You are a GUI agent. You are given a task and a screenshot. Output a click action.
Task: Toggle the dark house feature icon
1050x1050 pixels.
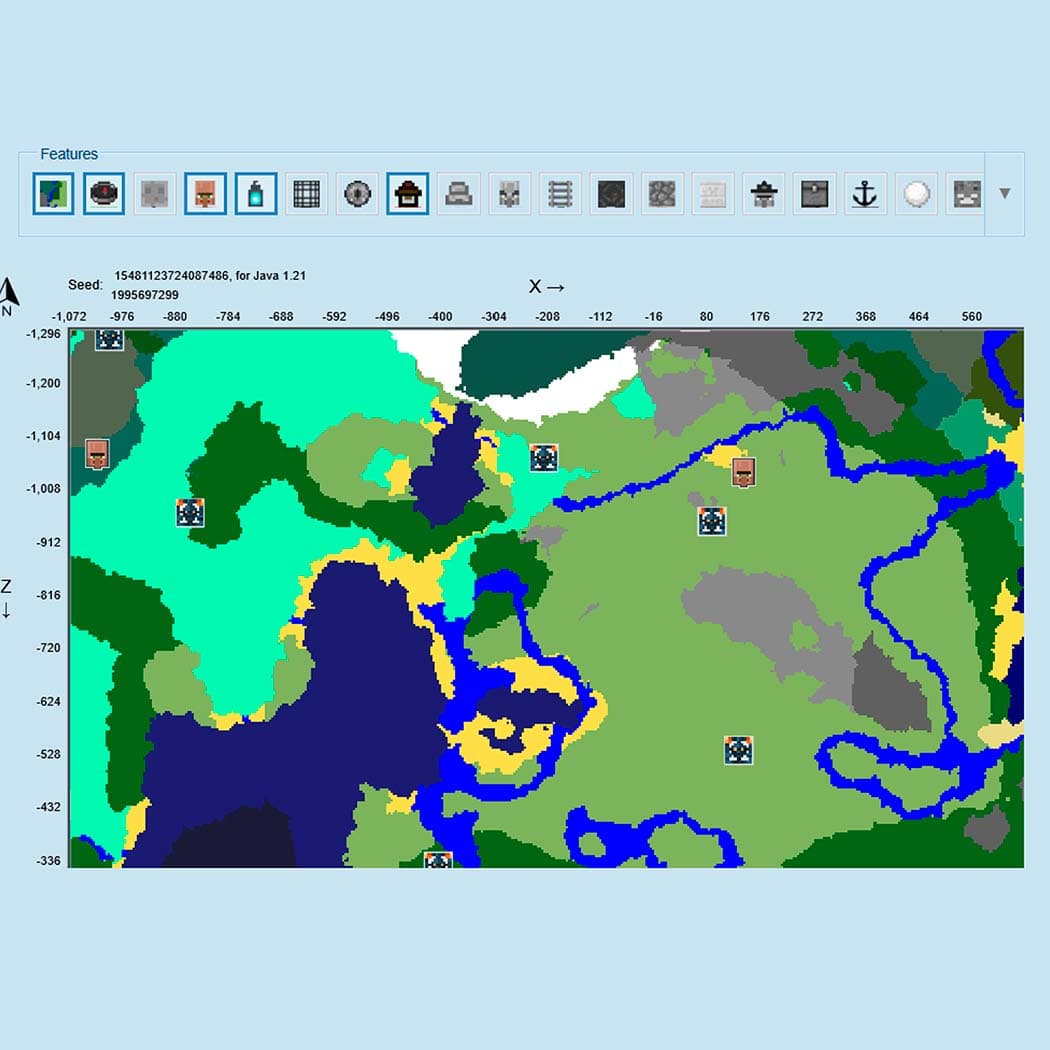[x=408, y=194]
